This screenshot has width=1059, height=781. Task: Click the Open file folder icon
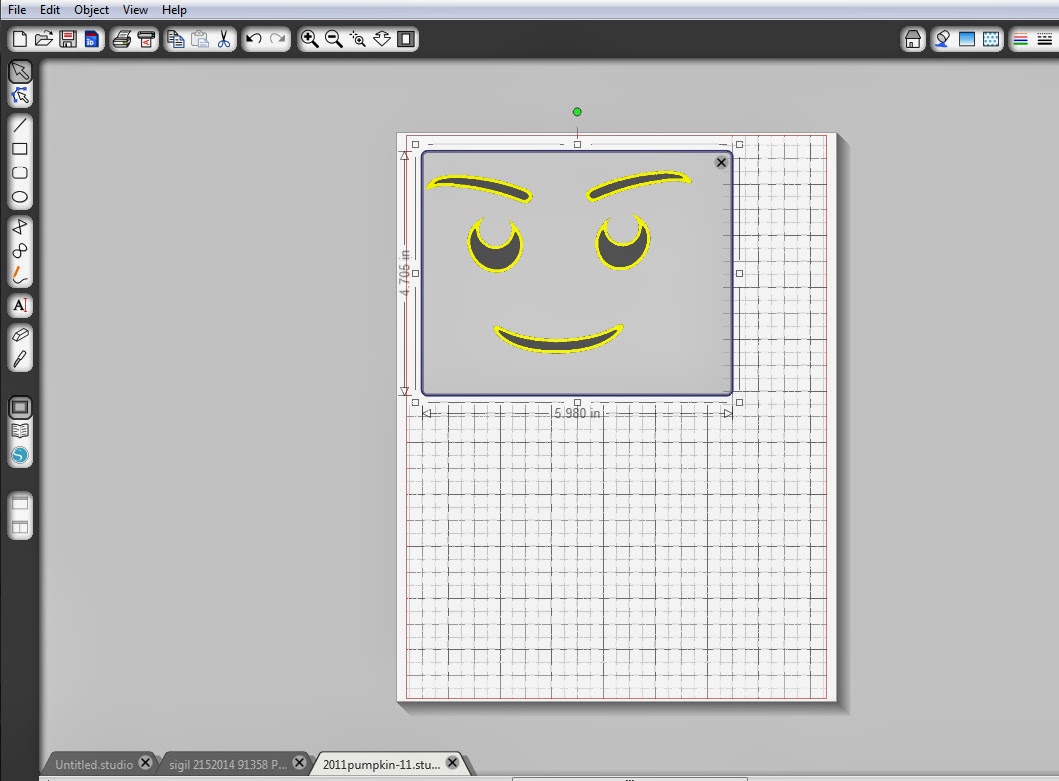(44, 39)
